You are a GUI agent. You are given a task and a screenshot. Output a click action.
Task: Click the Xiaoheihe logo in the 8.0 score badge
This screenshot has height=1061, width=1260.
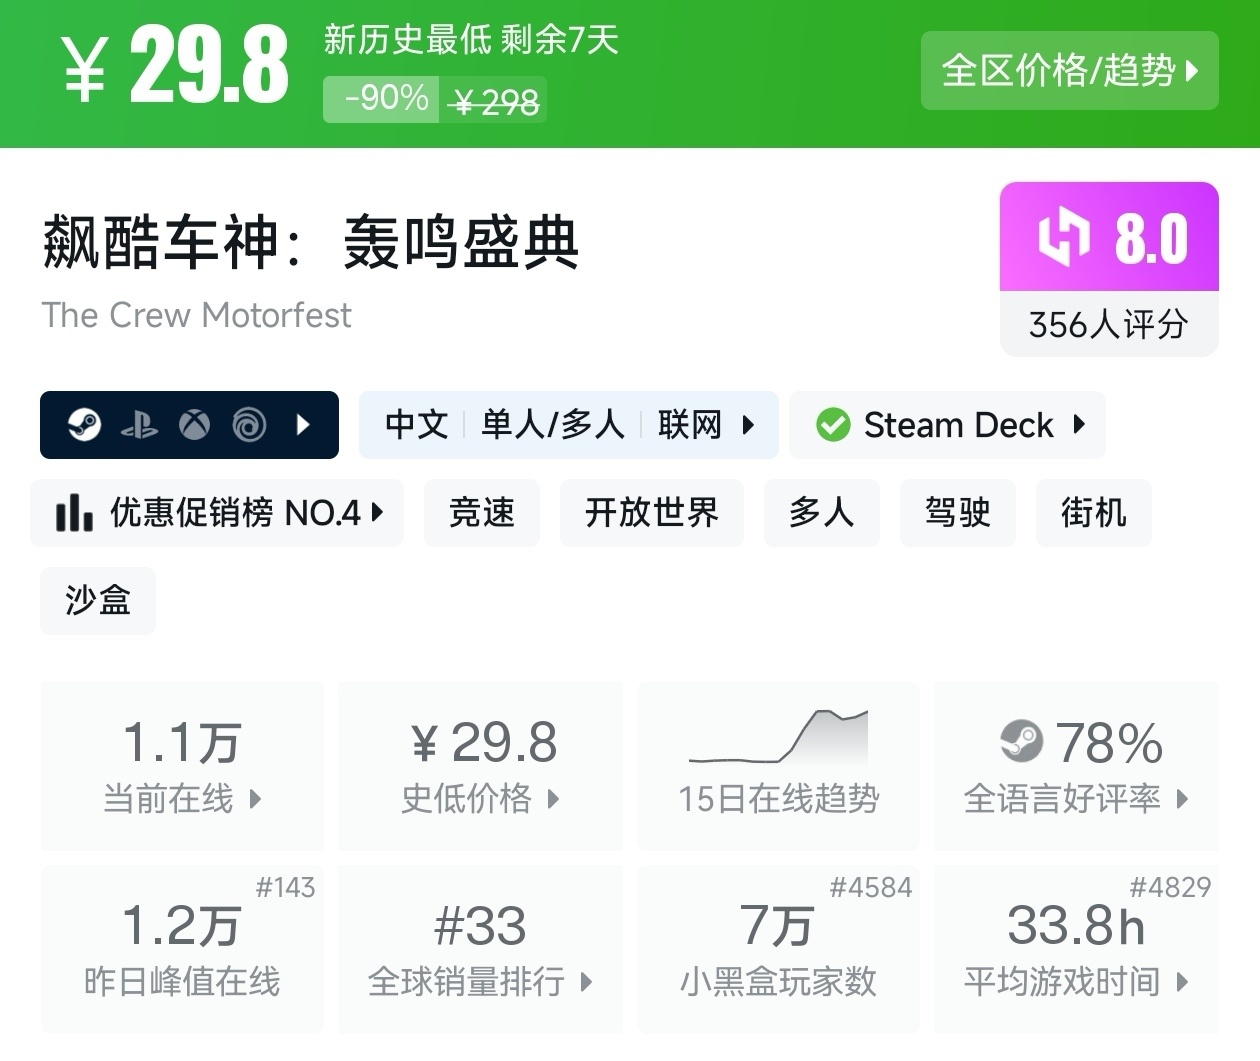point(1064,237)
